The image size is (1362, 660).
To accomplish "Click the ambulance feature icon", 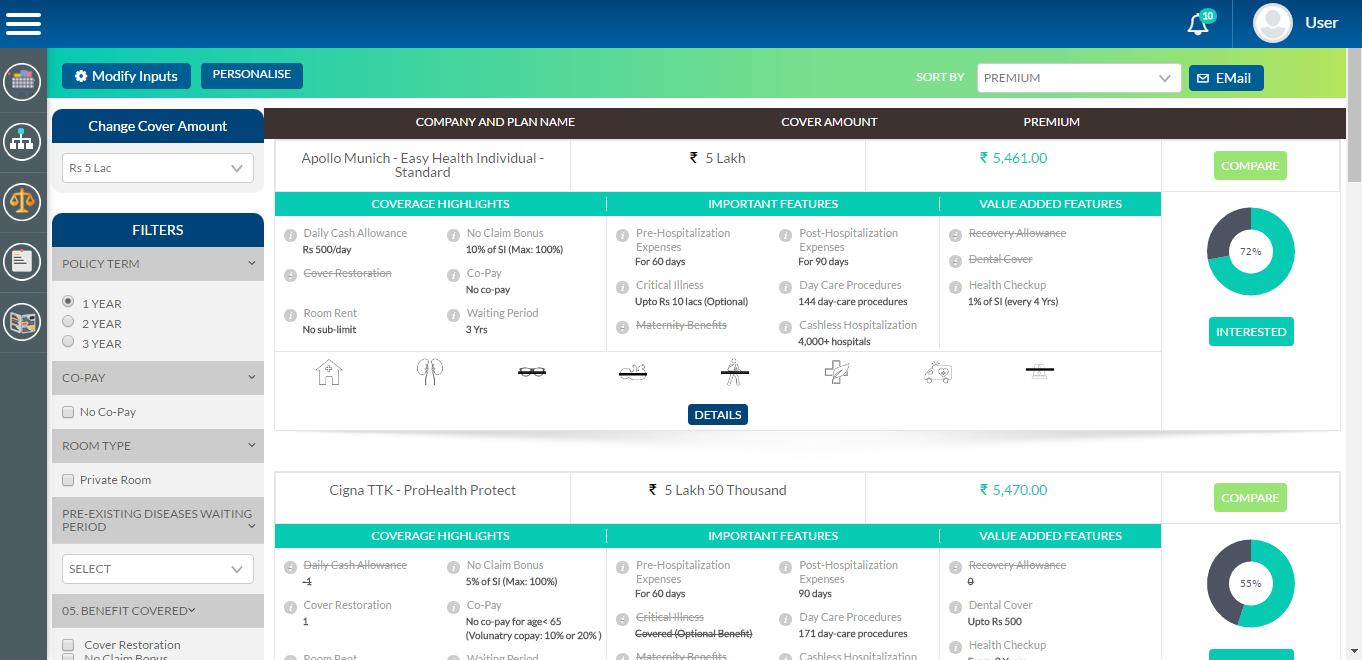I will [x=938, y=373].
